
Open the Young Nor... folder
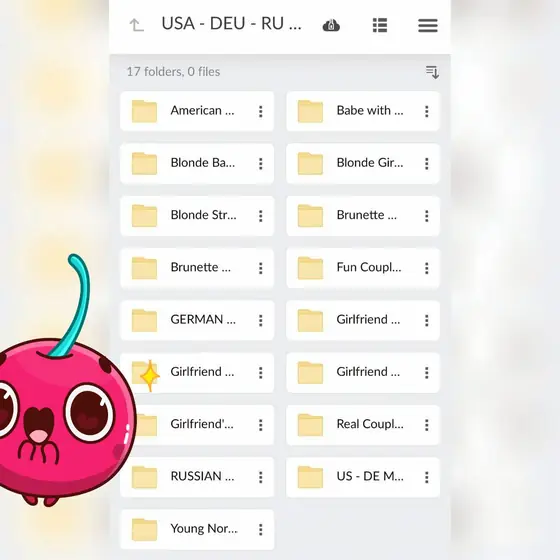click(197, 529)
